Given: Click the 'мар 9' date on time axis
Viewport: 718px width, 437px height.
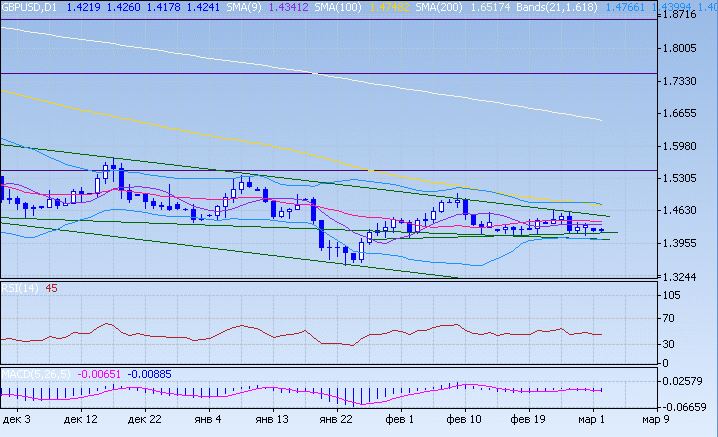Looking at the screenshot, I should click(655, 421).
